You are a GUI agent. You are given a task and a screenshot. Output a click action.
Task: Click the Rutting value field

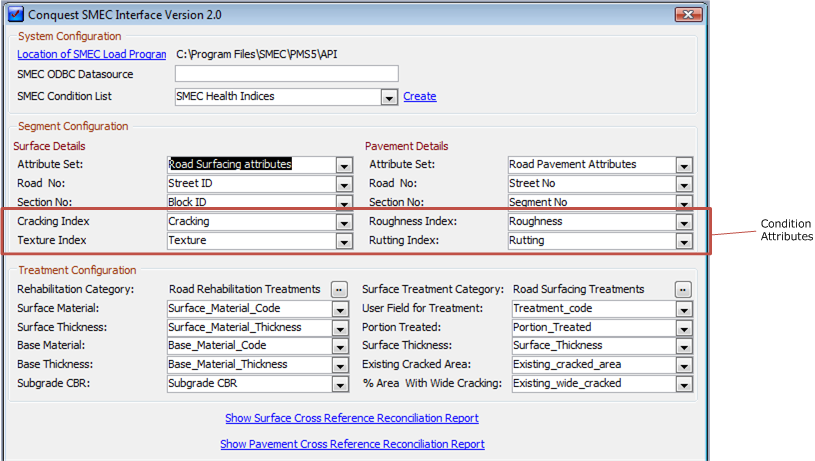pyautogui.click(x=592, y=241)
